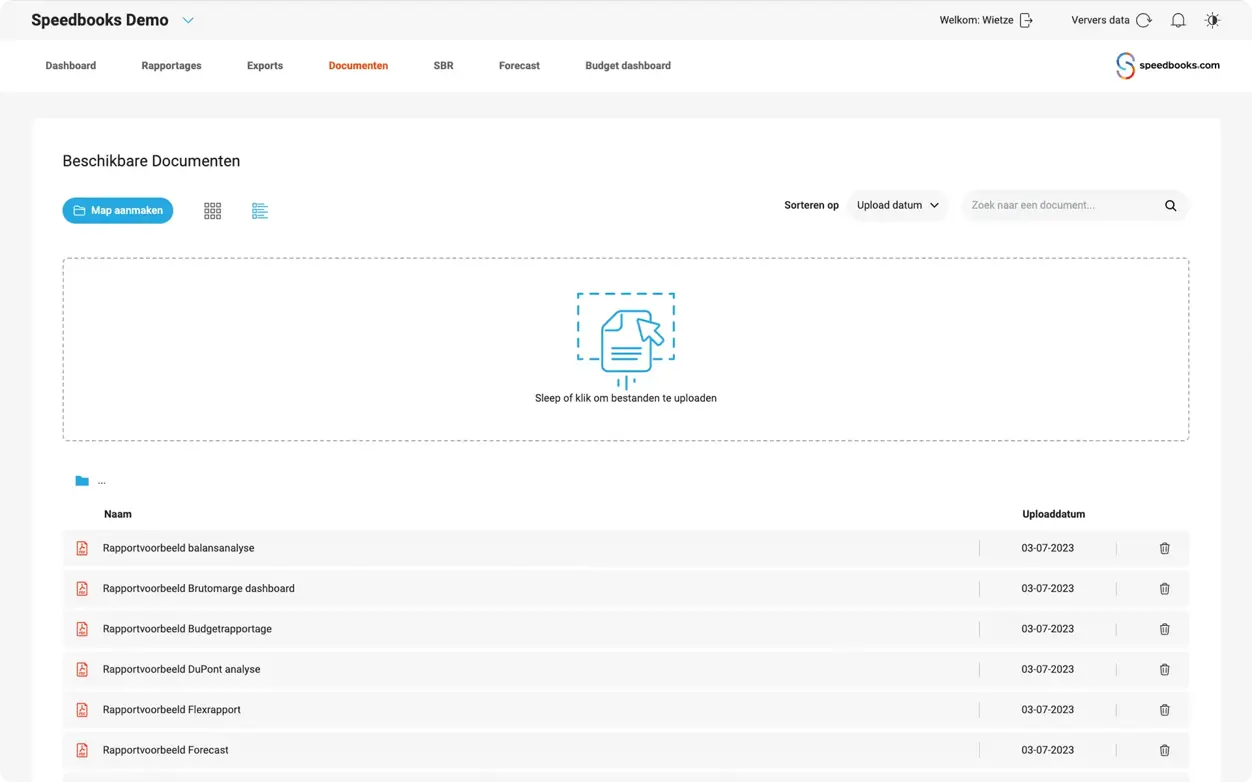1252x782 pixels.
Task: Click the Map aanmaken button
Action: (x=118, y=211)
